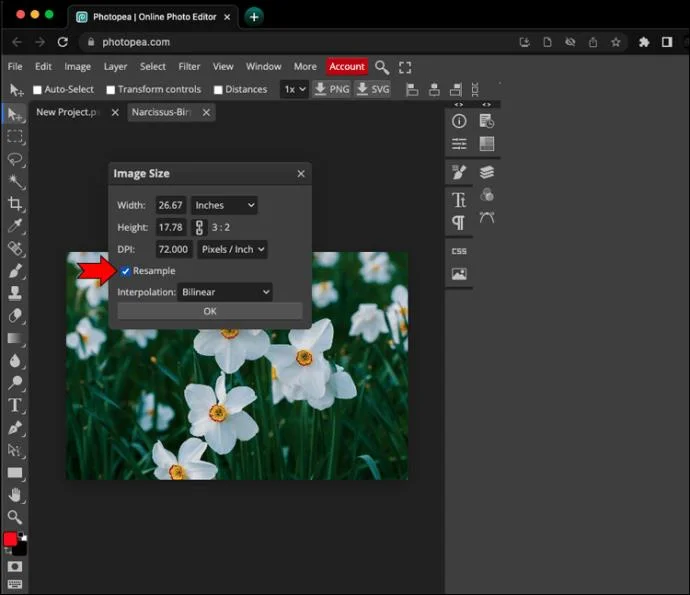Select the Spot Healing Brush tool

click(15, 248)
